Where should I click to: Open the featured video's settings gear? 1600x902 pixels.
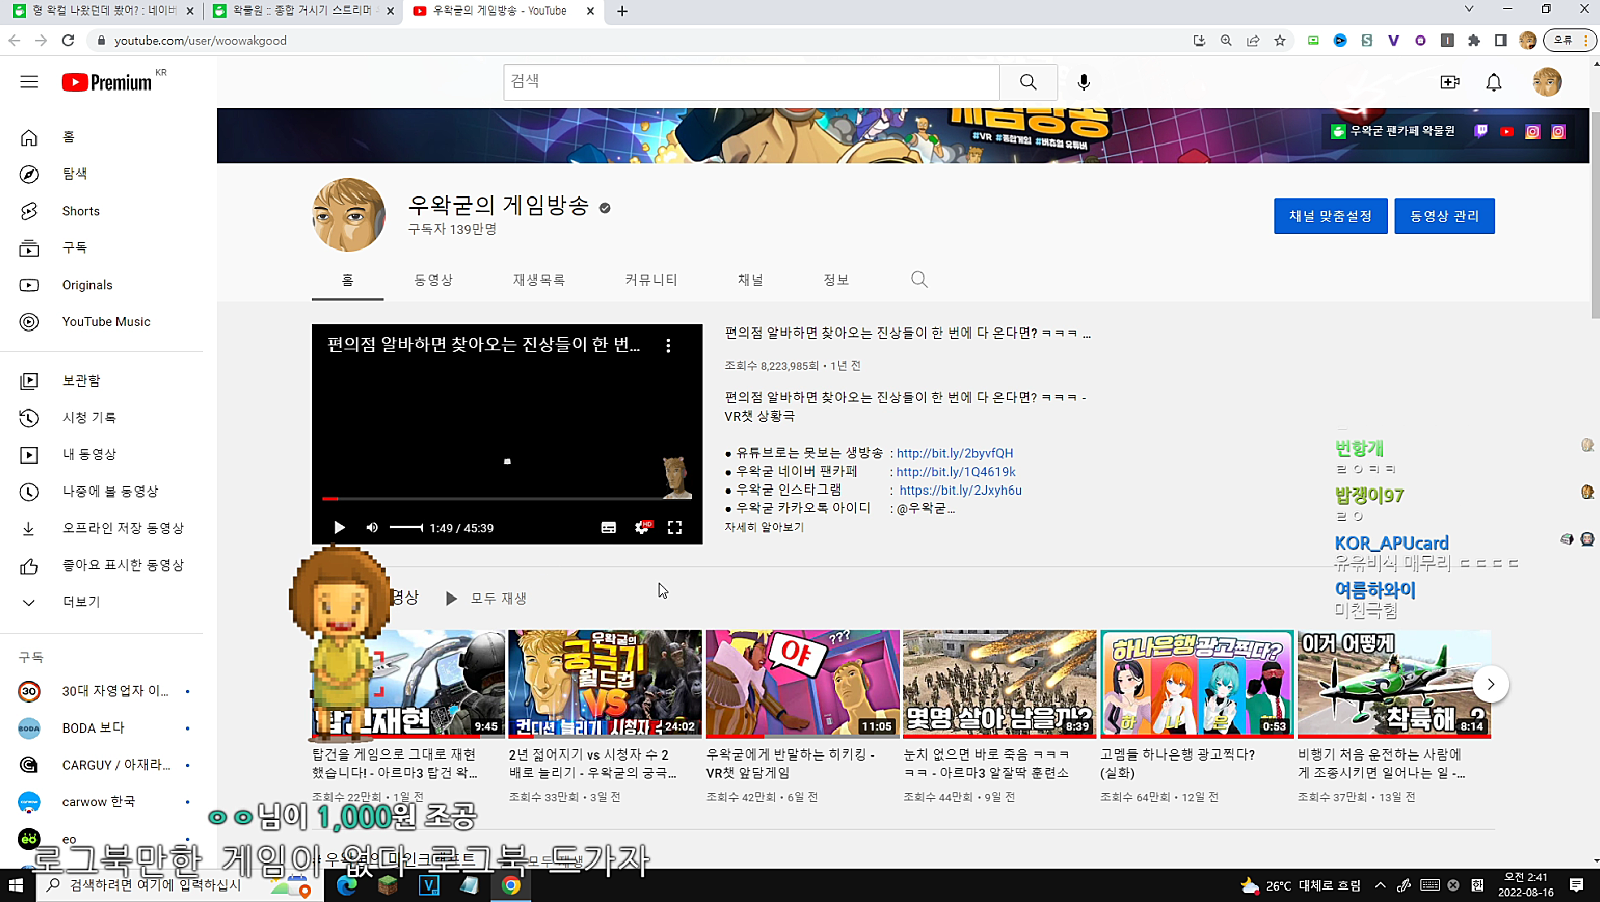coord(642,528)
